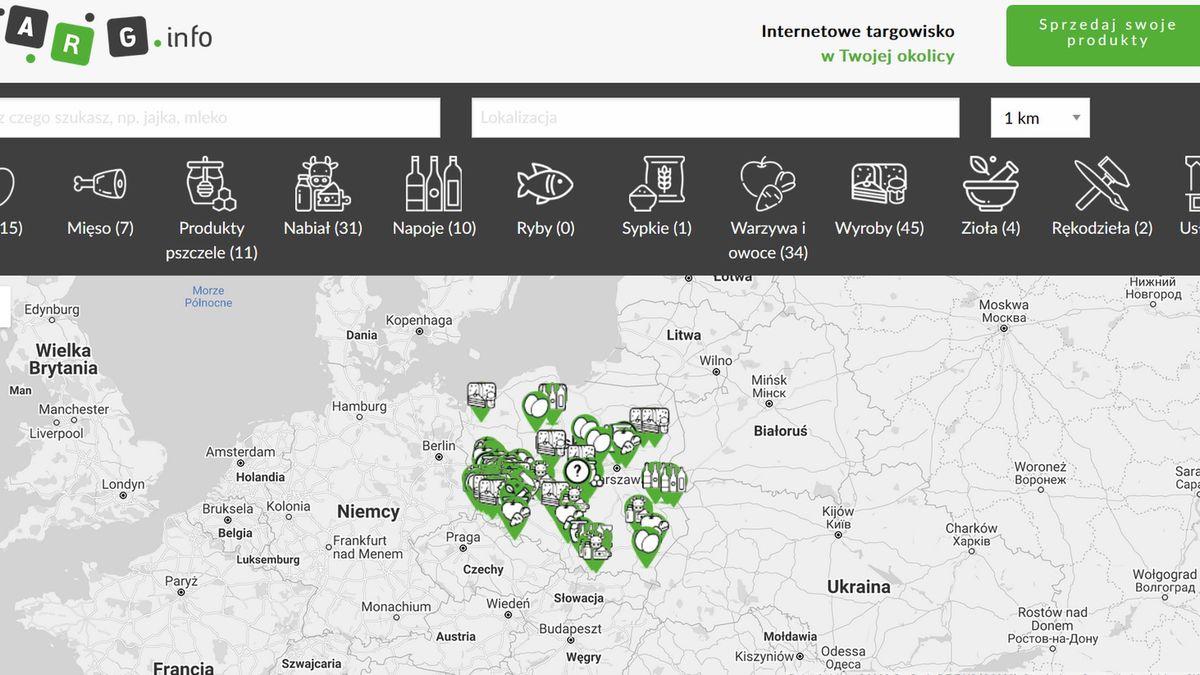
Task: Expand the partially visible Usługi category
Action: pyautogui.click(x=1190, y=200)
